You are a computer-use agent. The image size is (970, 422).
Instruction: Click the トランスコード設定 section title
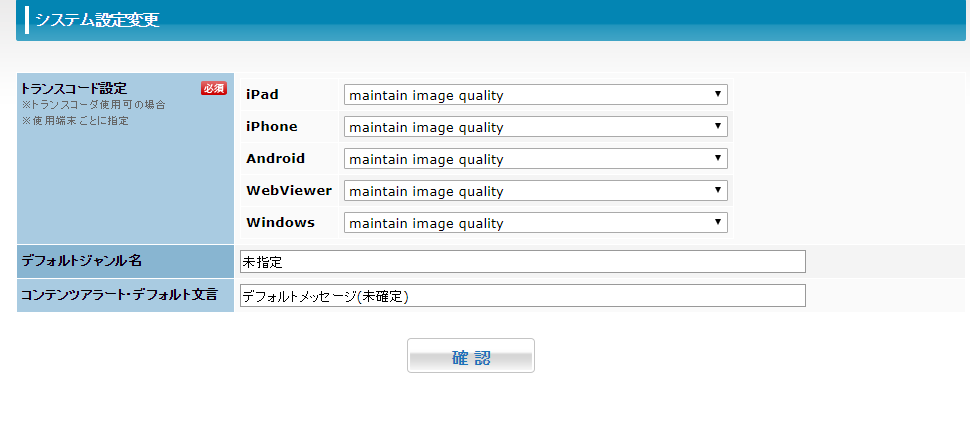[74, 88]
